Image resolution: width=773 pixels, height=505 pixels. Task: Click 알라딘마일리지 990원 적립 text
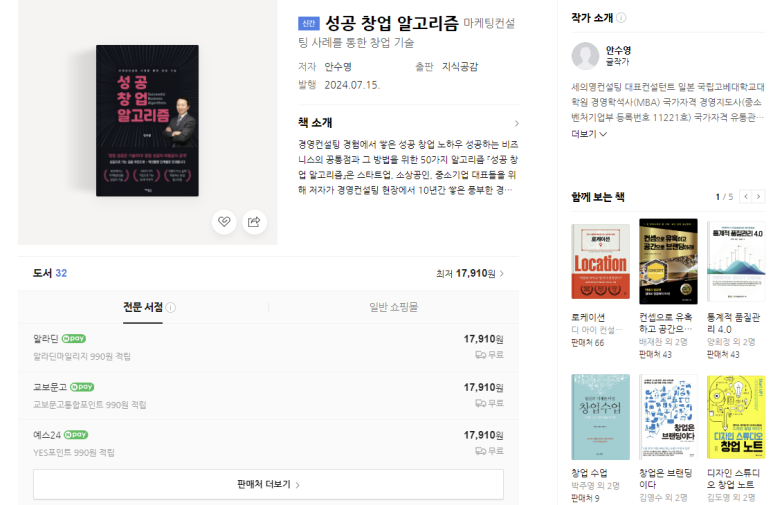[82, 357]
